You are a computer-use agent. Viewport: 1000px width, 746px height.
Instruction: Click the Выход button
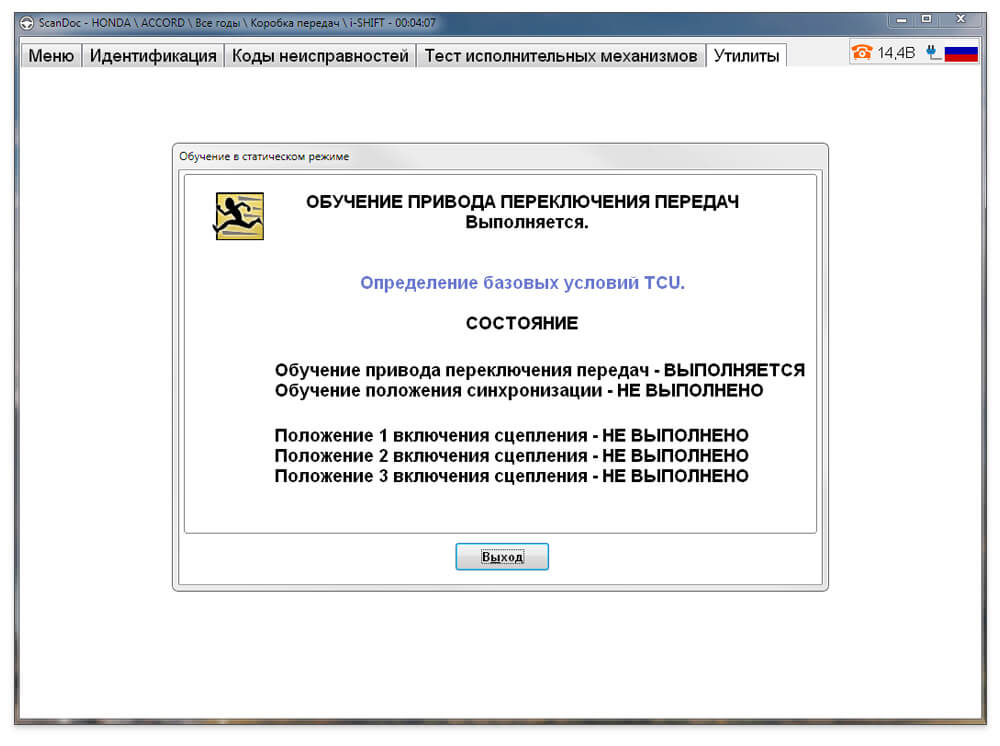[502, 557]
